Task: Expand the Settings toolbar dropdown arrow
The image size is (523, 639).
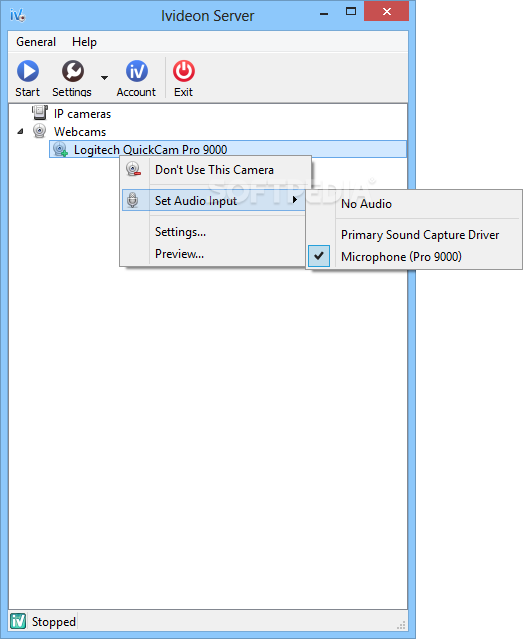Action: coord(104,77)
